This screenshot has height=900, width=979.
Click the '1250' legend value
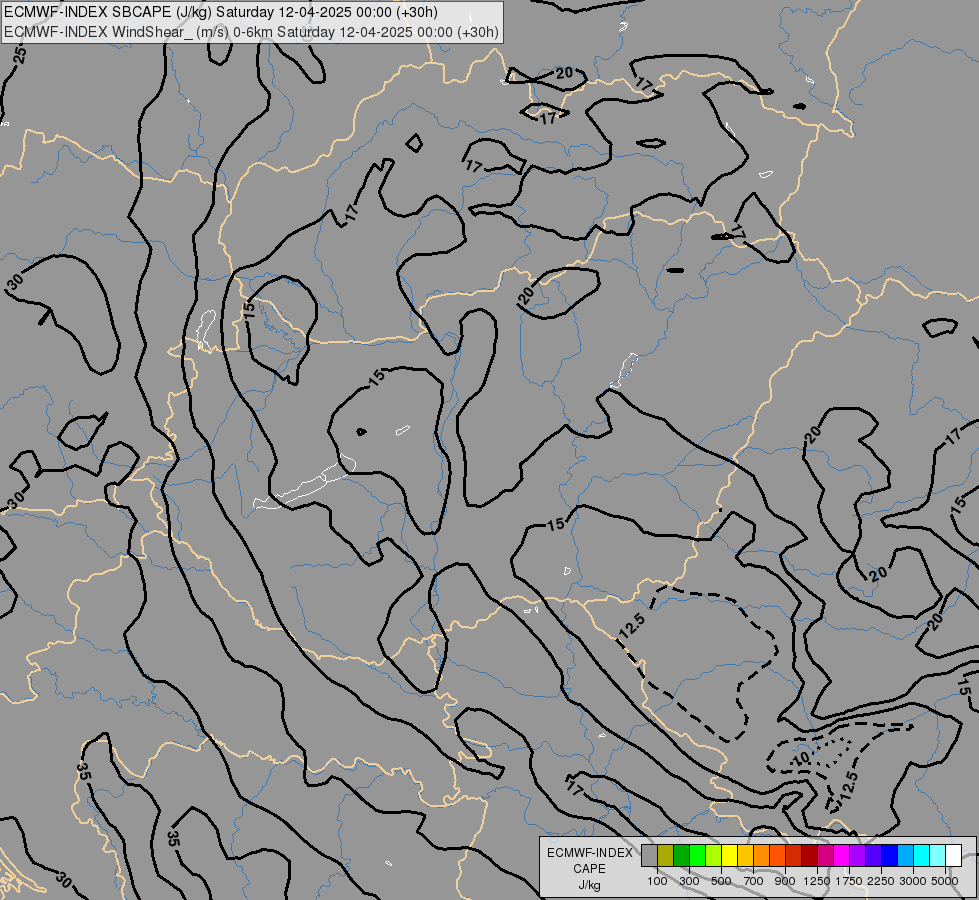point(817,881)
